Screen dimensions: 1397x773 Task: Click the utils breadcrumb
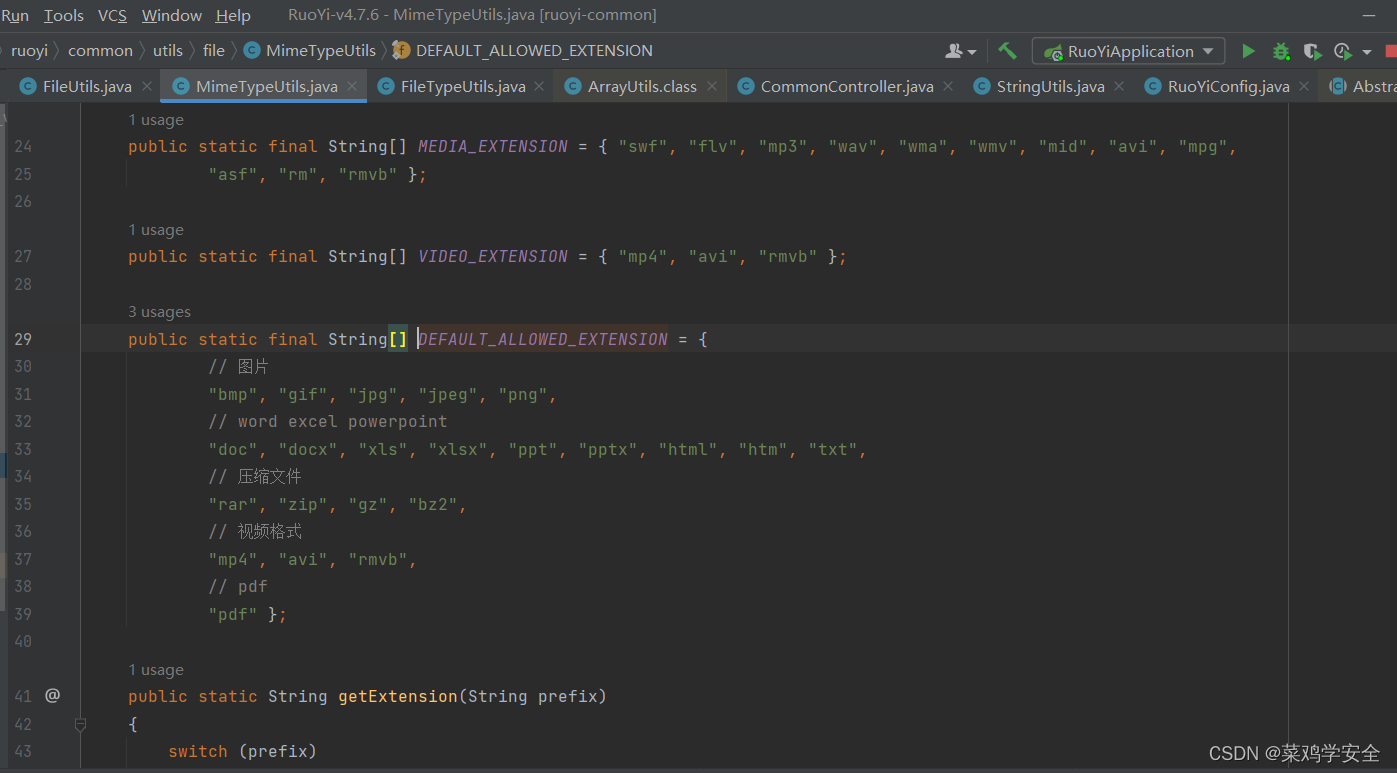pos(168,50)
